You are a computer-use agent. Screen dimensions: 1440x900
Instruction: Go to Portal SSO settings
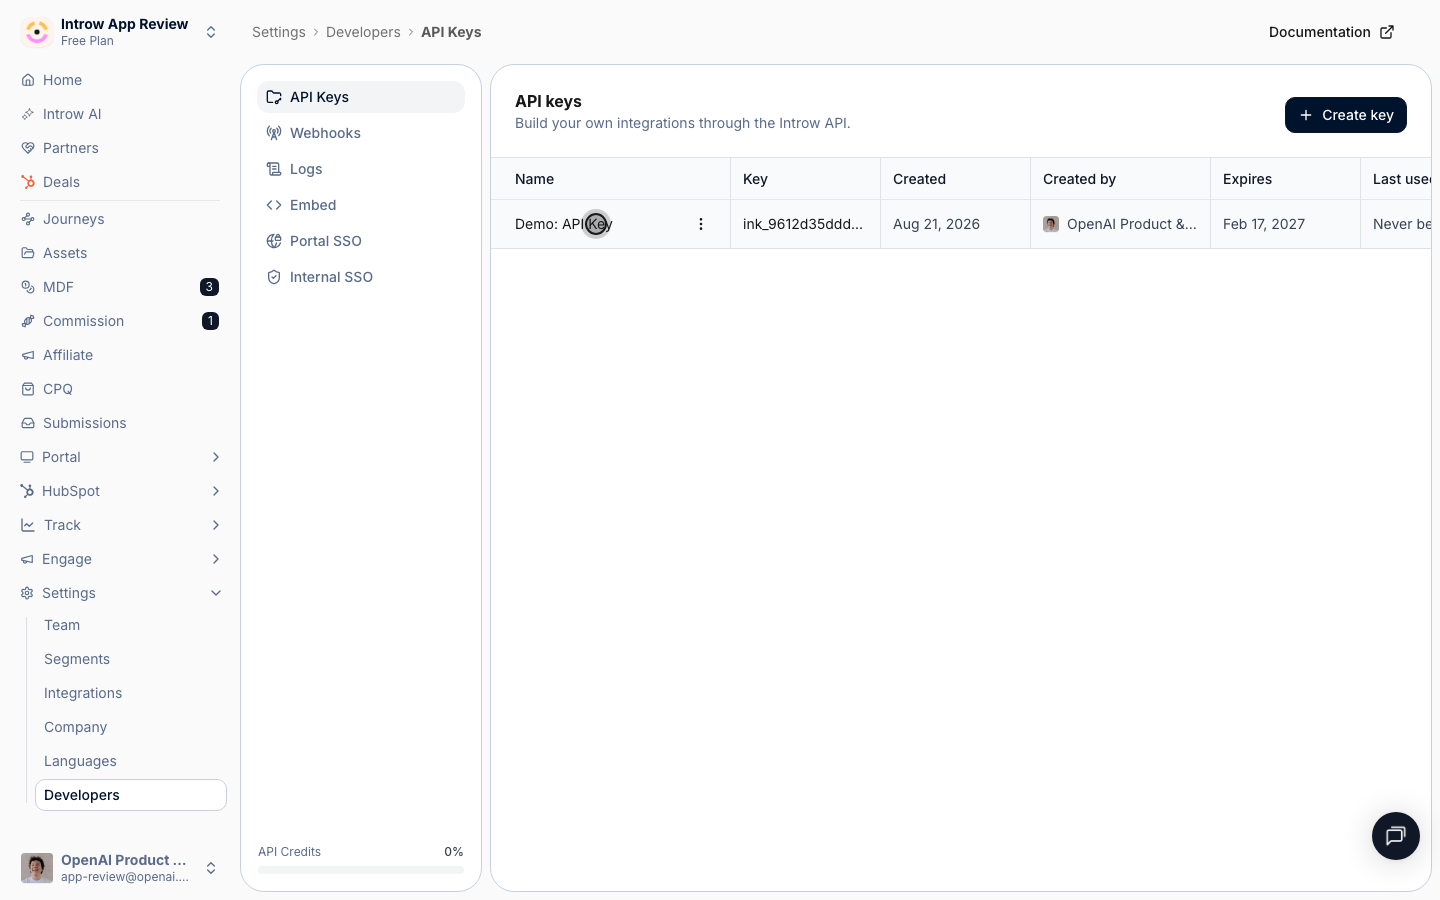(361, 241)
